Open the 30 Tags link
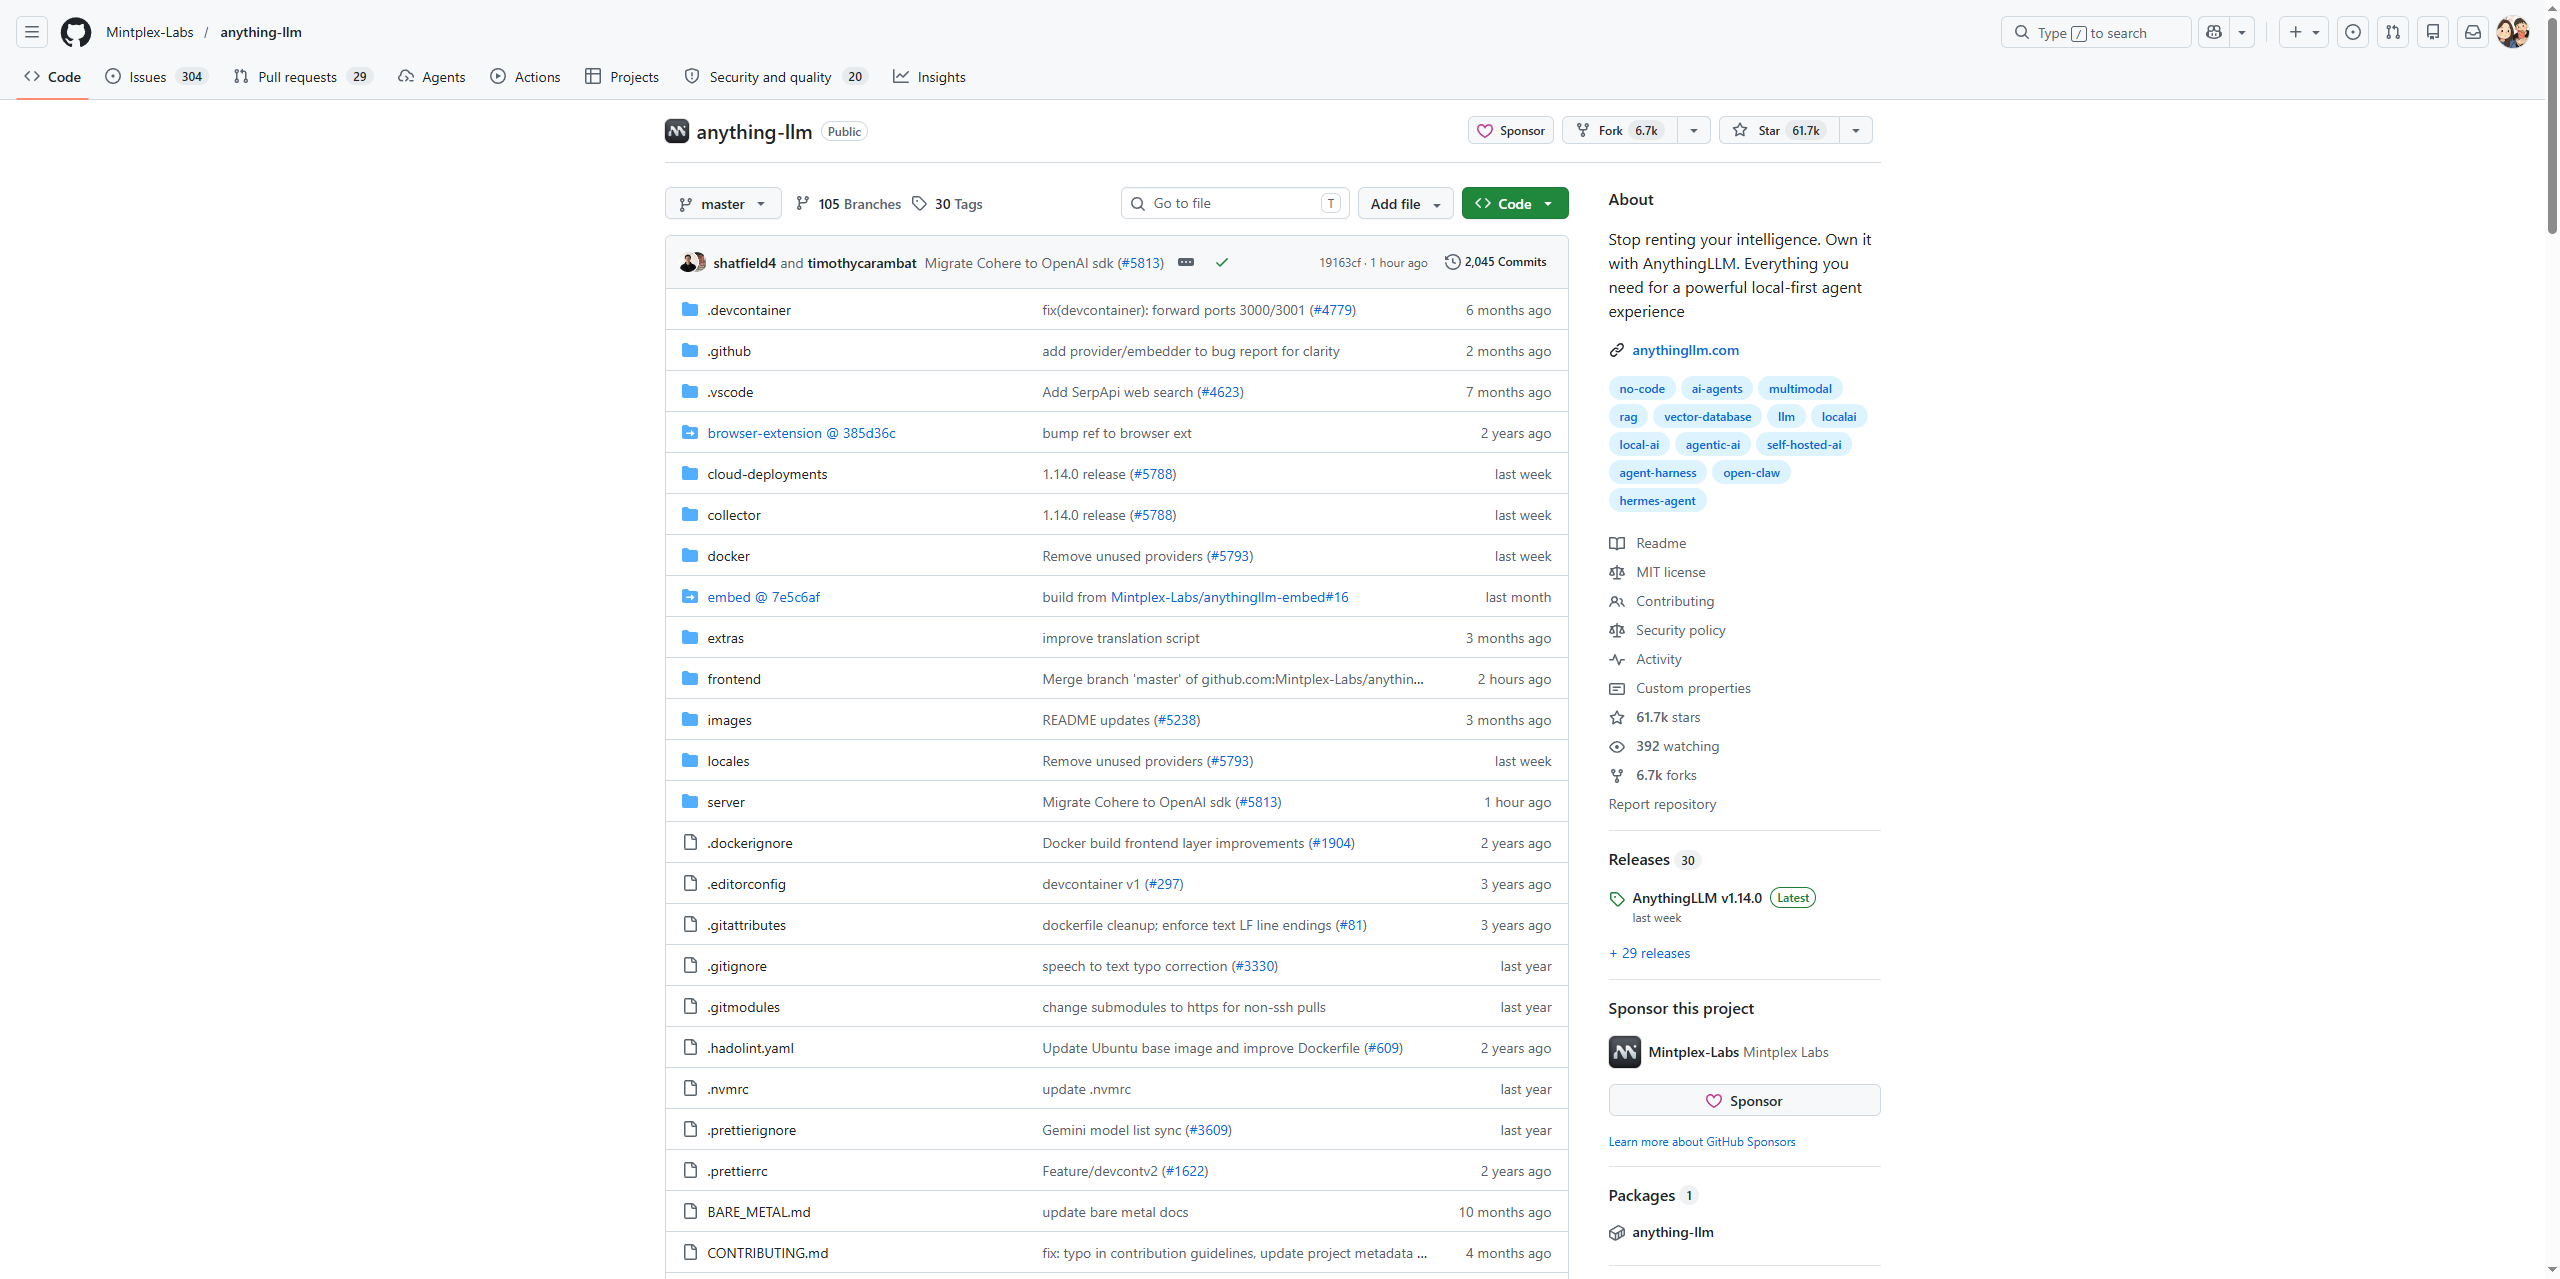2560x1279 pixels. [947, 203]
